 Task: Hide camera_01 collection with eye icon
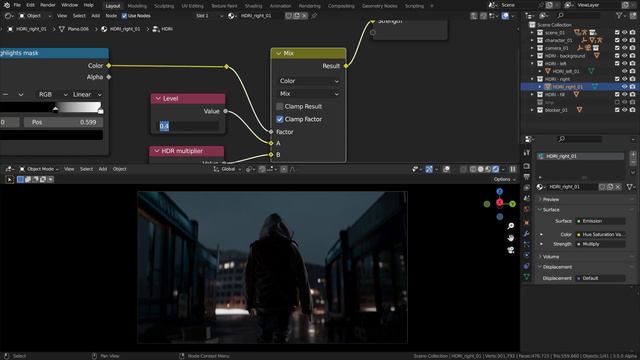[624, 48]
